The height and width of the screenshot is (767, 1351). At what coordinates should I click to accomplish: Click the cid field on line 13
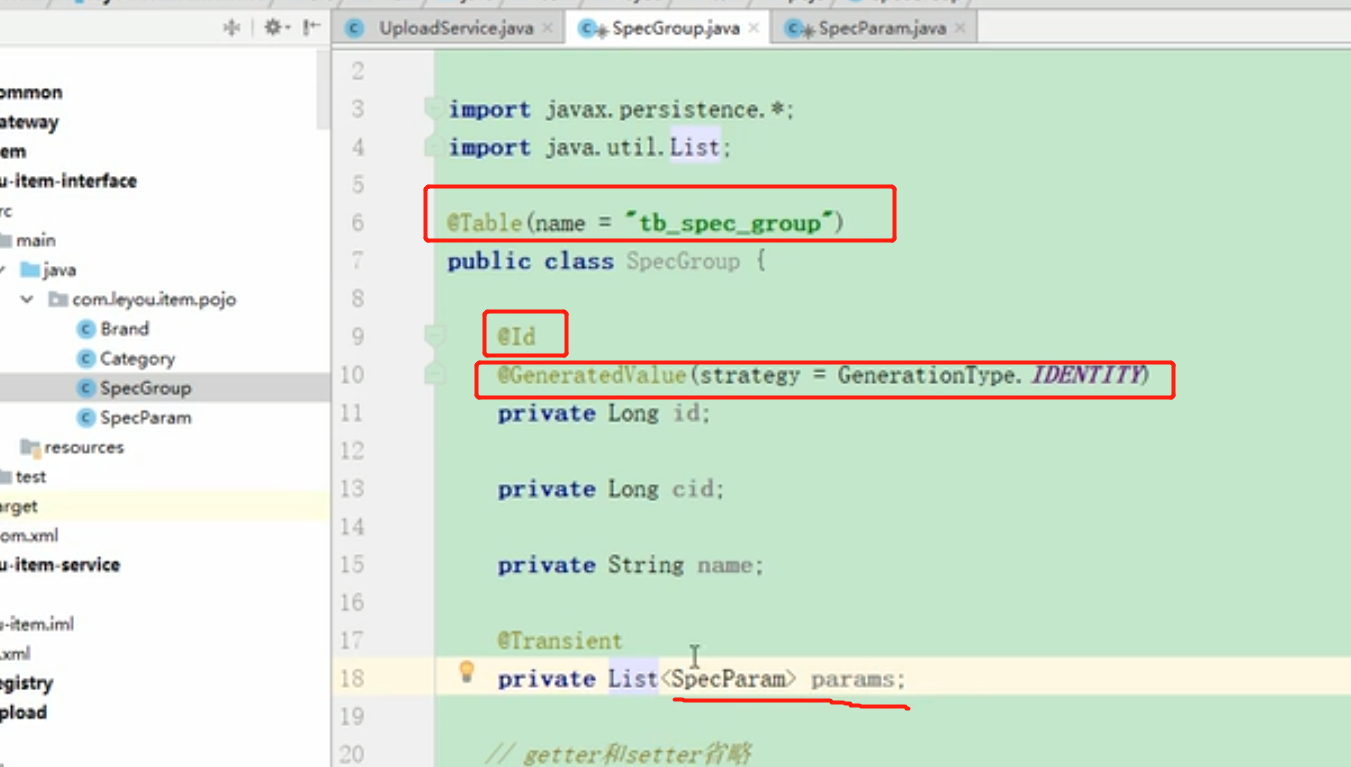(x=692, y=489)
